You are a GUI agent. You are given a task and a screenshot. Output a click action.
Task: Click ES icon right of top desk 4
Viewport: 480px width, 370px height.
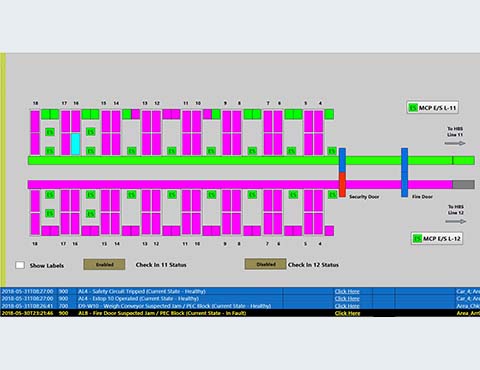click(x=332, y=151)
